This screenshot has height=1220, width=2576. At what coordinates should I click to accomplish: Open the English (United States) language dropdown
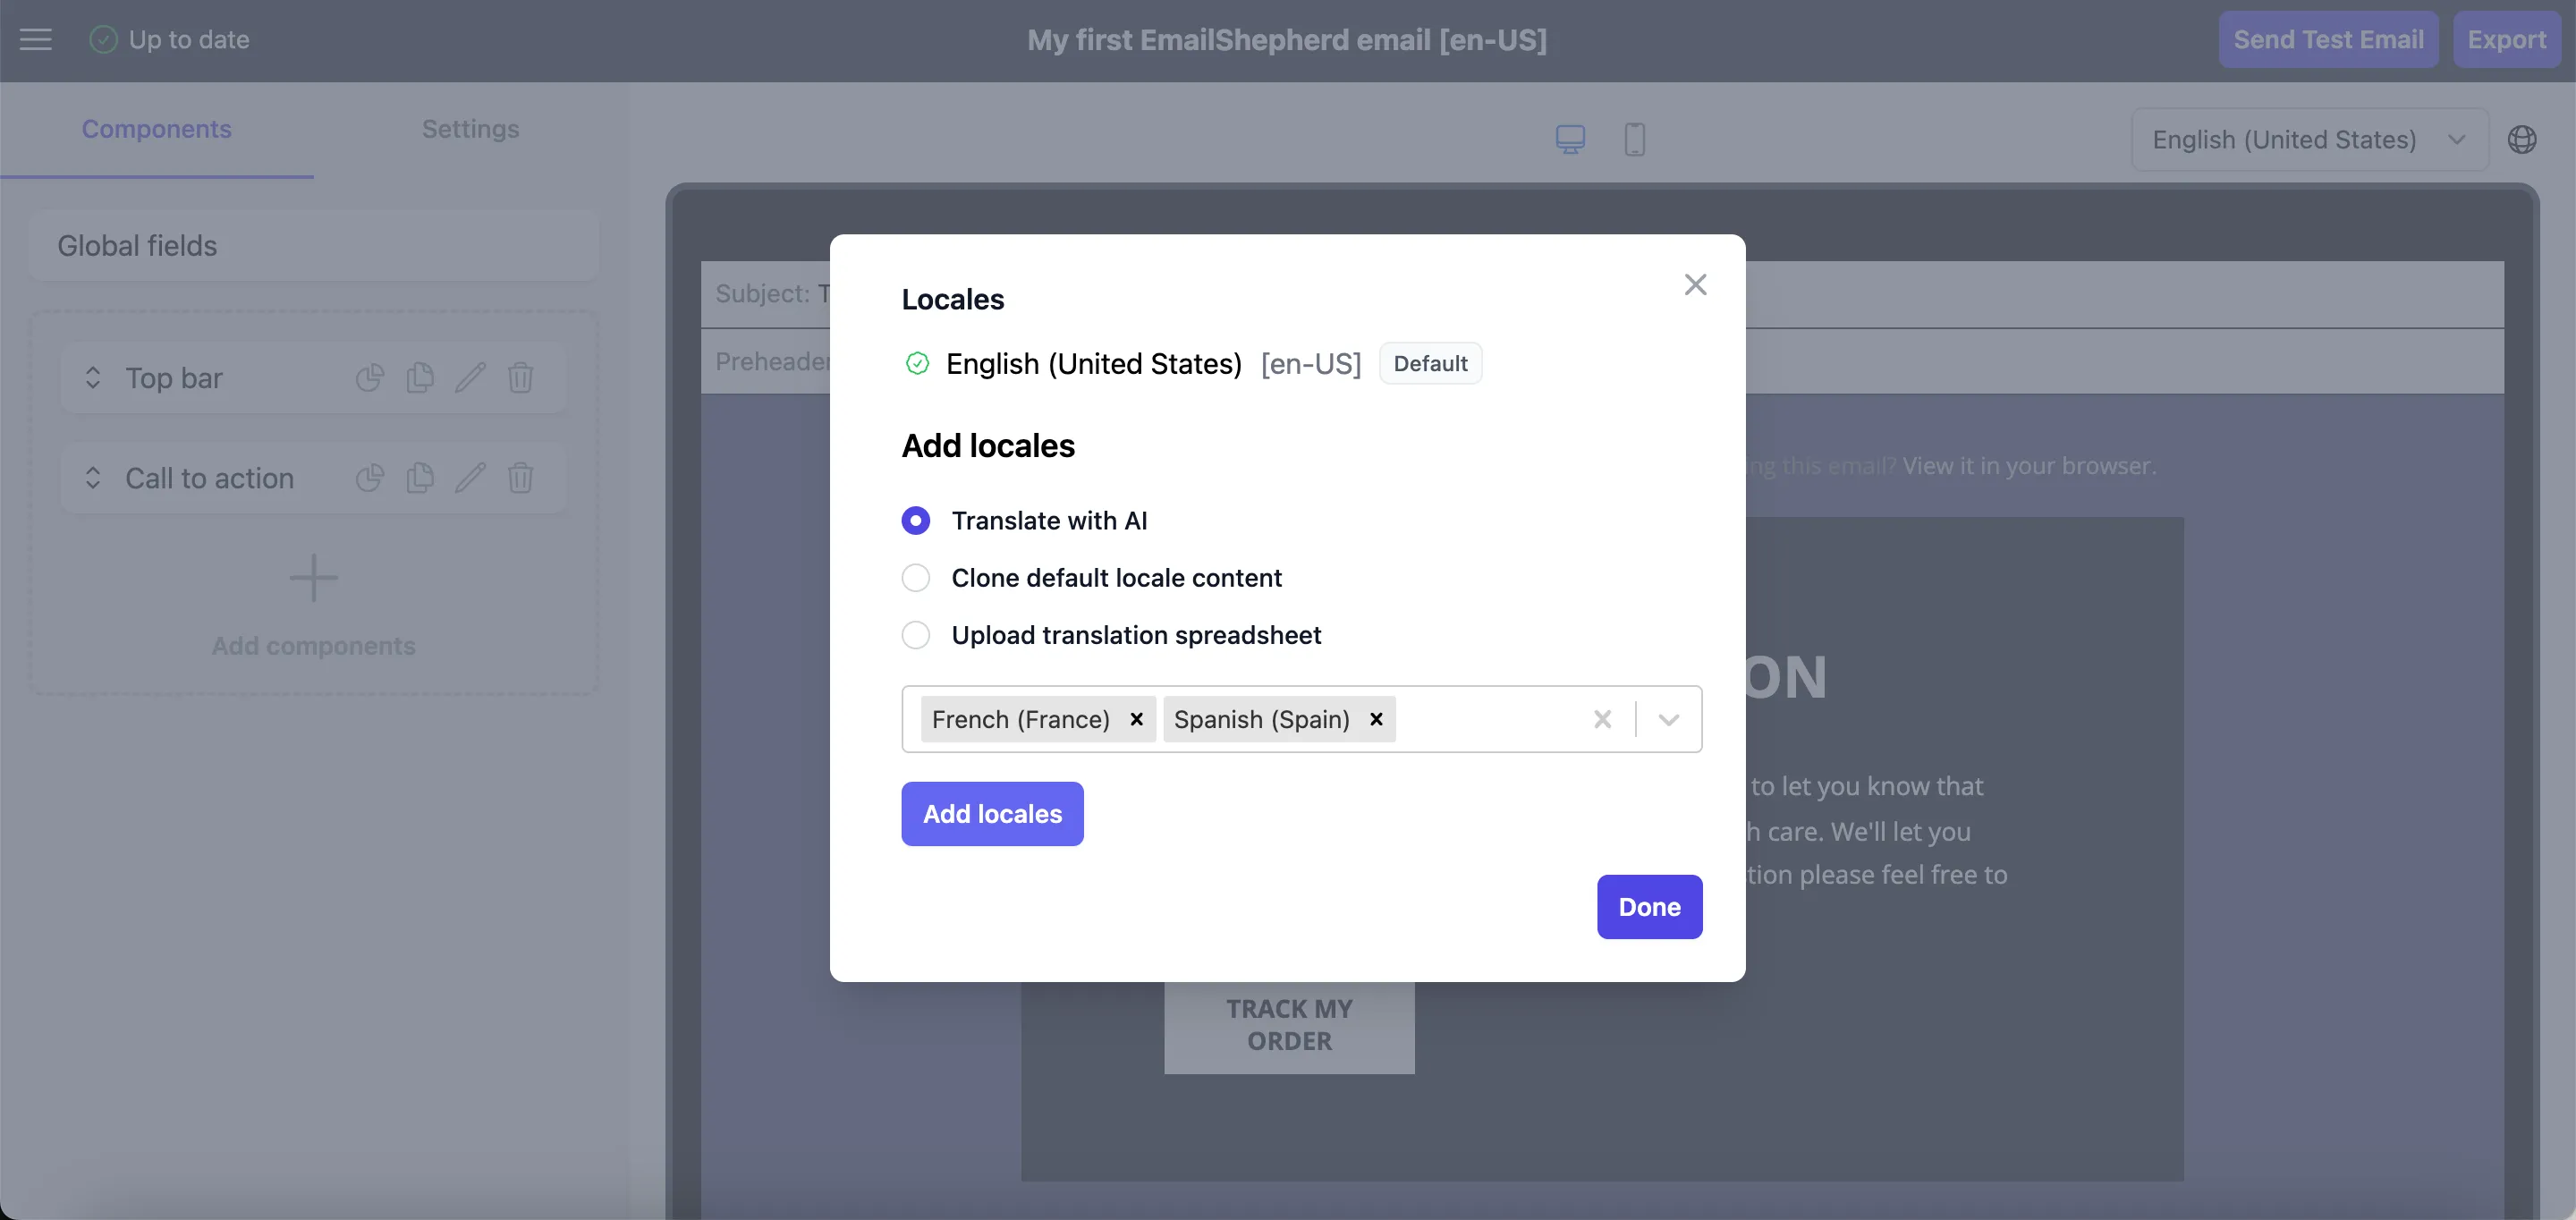pyautogui.click(x=2308, y=140)
